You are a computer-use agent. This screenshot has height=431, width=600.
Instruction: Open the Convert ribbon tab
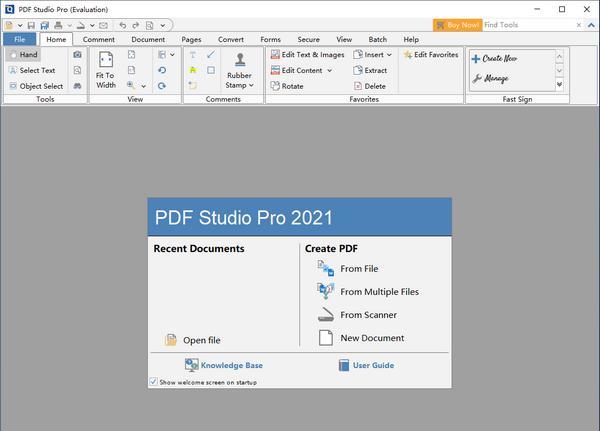pos(231,39)
